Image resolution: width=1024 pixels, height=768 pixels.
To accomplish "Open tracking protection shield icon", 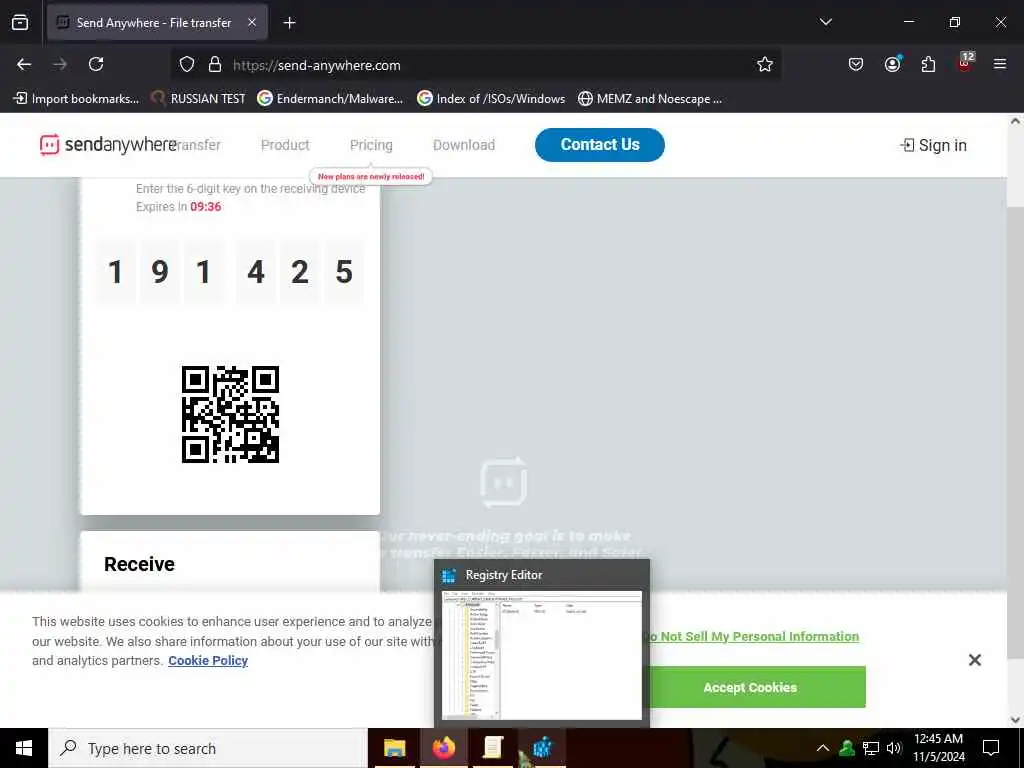I will tap(187, 65).
